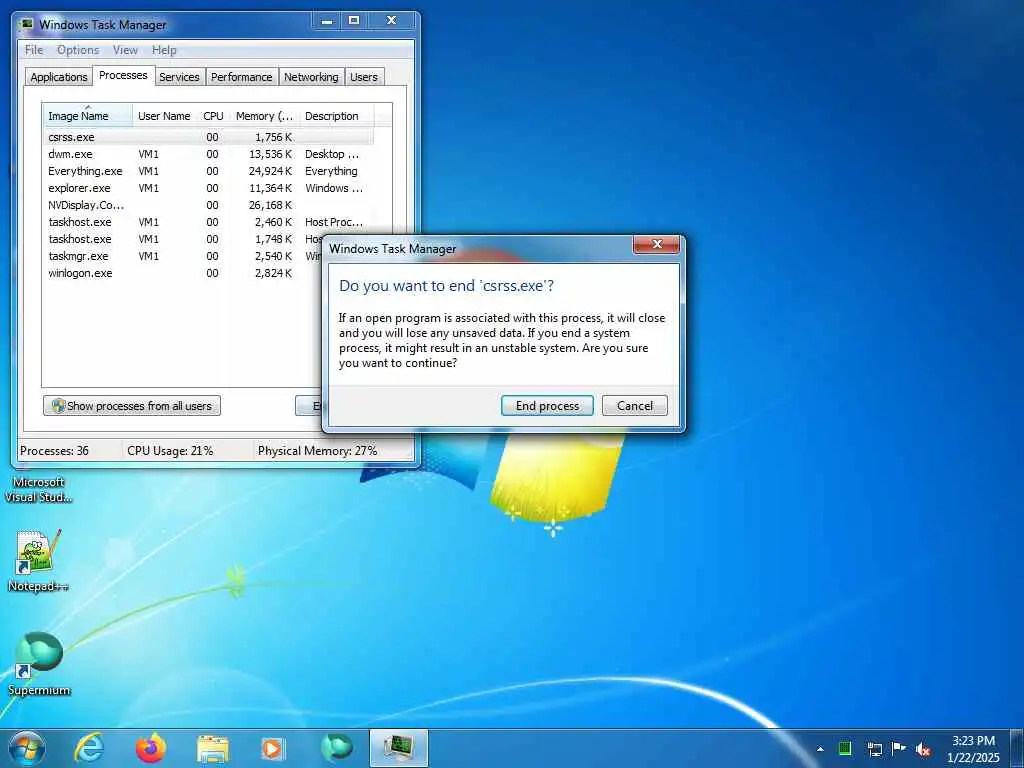The width and height of the screenshot is (1024, 768).
Task: Click Physical Memory: 27% status text
Action: pyautogui.click(x=317, y=451)
